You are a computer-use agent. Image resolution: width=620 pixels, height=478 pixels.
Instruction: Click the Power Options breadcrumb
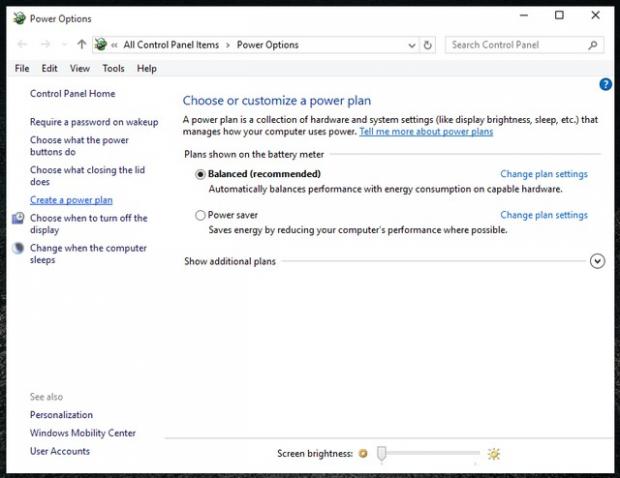(268, 45)
